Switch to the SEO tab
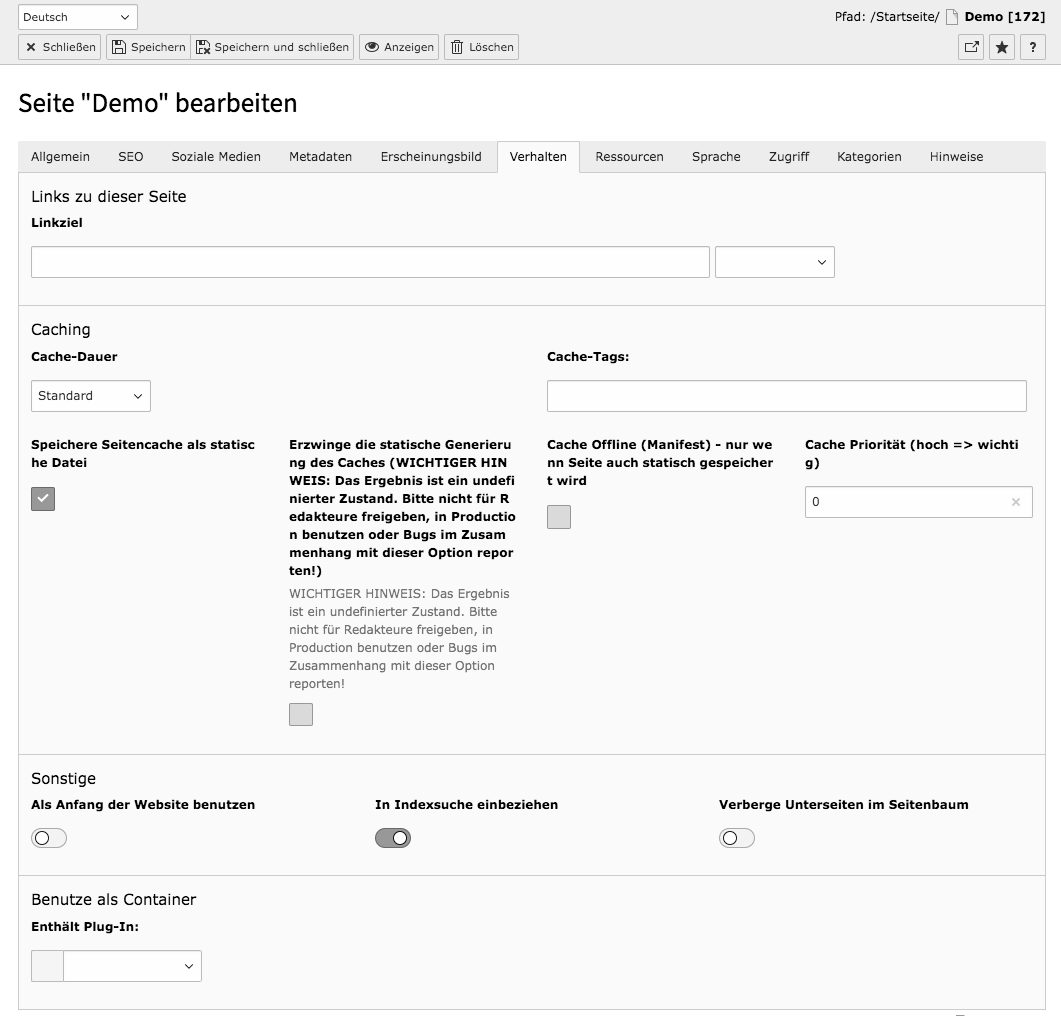Viewport: 1061px width, 1016px height. [130, 156]
